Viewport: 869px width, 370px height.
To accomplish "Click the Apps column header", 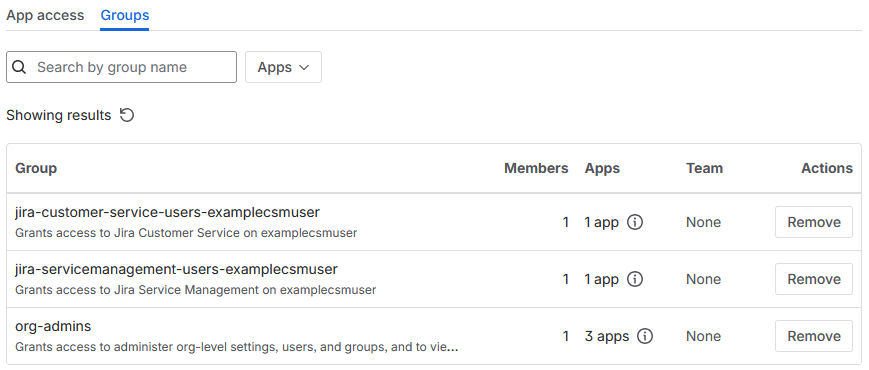I will pyautogui.click(x=602, y=168).
